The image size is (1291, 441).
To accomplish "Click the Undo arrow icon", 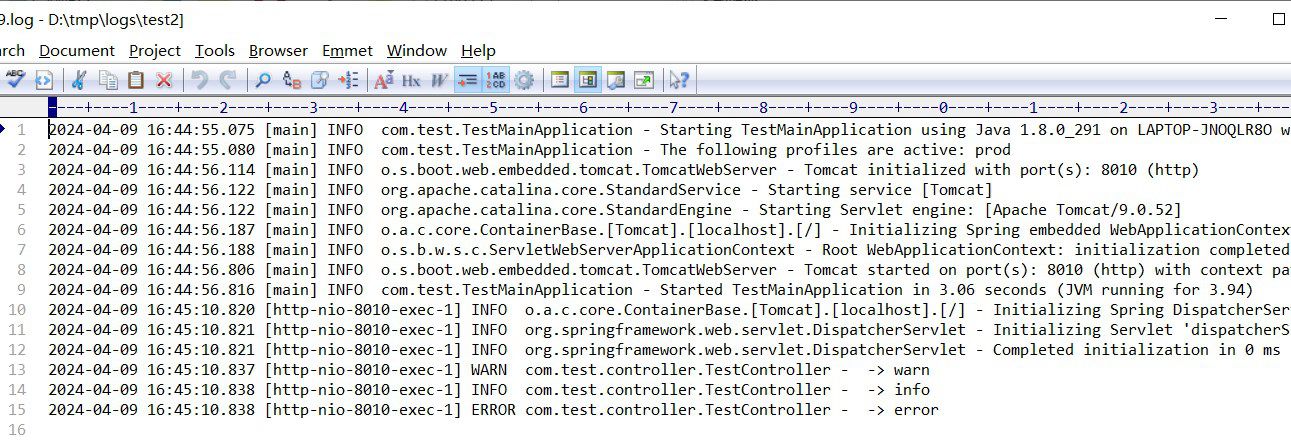I will [200, 80].
